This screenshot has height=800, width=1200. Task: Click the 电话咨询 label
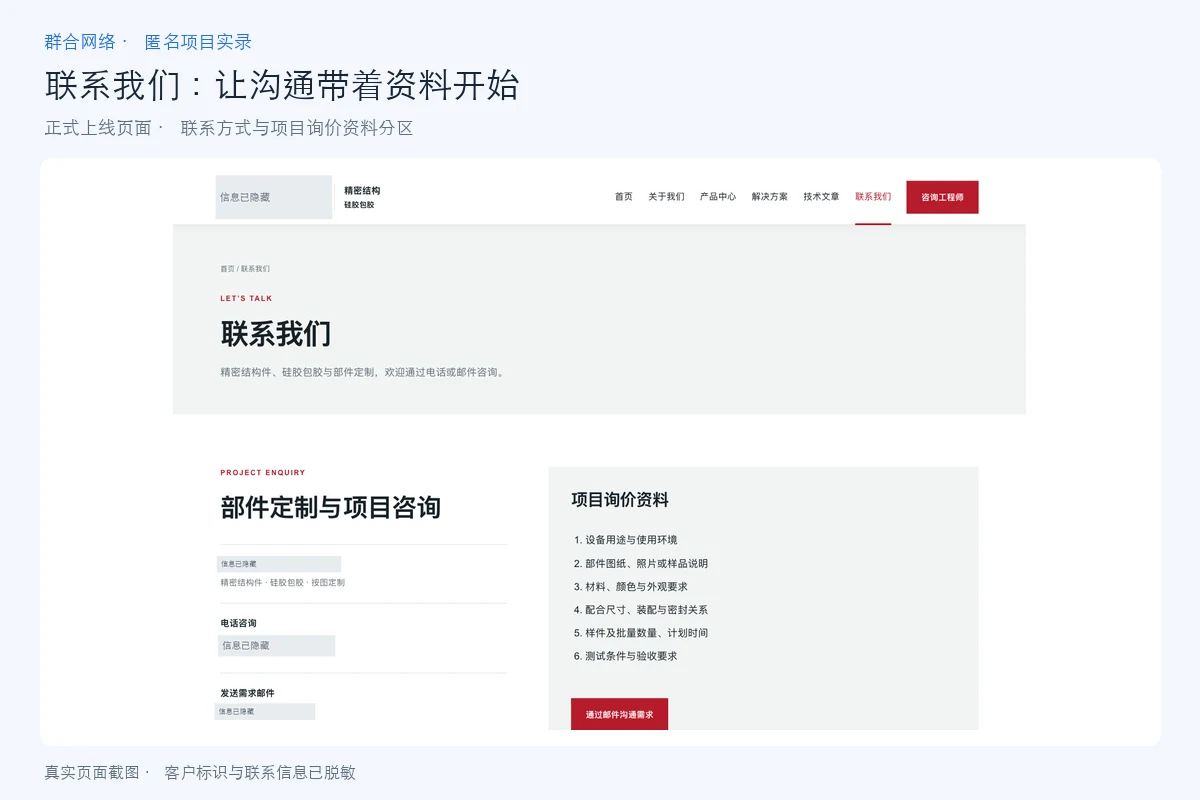click(238, 623)
